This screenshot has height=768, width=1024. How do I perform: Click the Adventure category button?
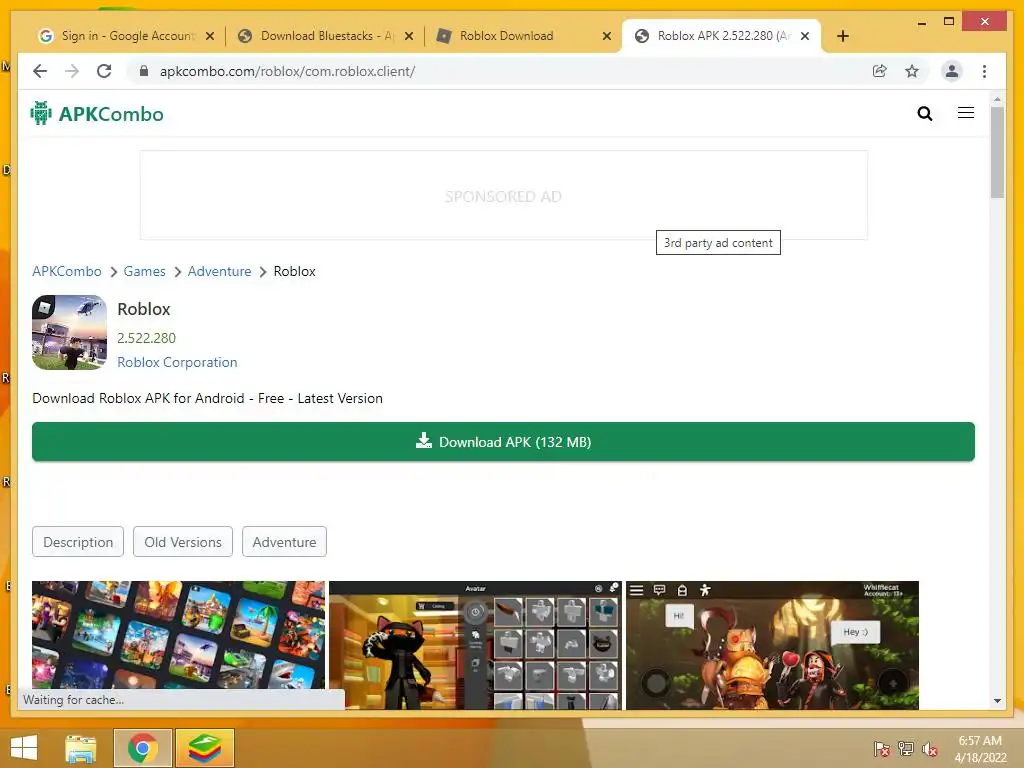click(x=284, y=542)
